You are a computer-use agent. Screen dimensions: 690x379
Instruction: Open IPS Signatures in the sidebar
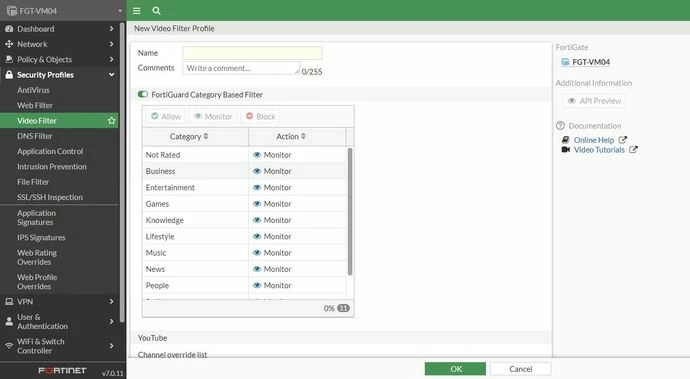click(41, 237)
